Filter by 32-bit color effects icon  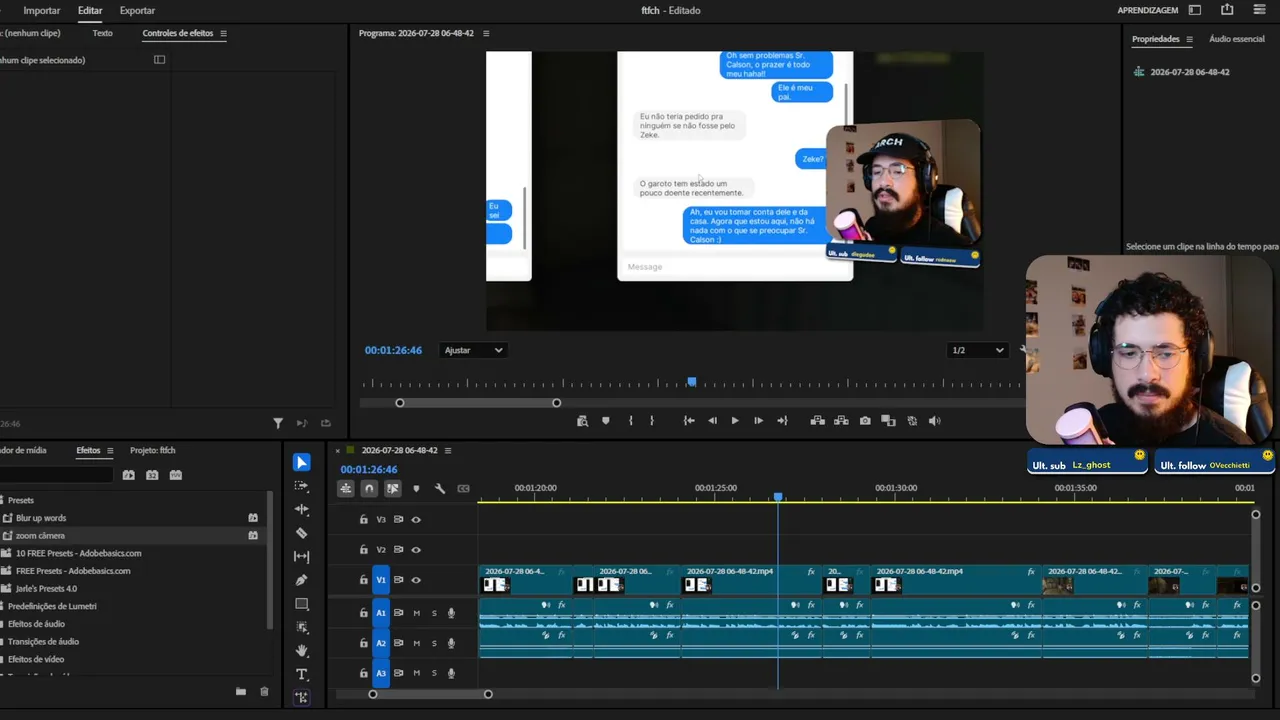[x=152, y=475]
